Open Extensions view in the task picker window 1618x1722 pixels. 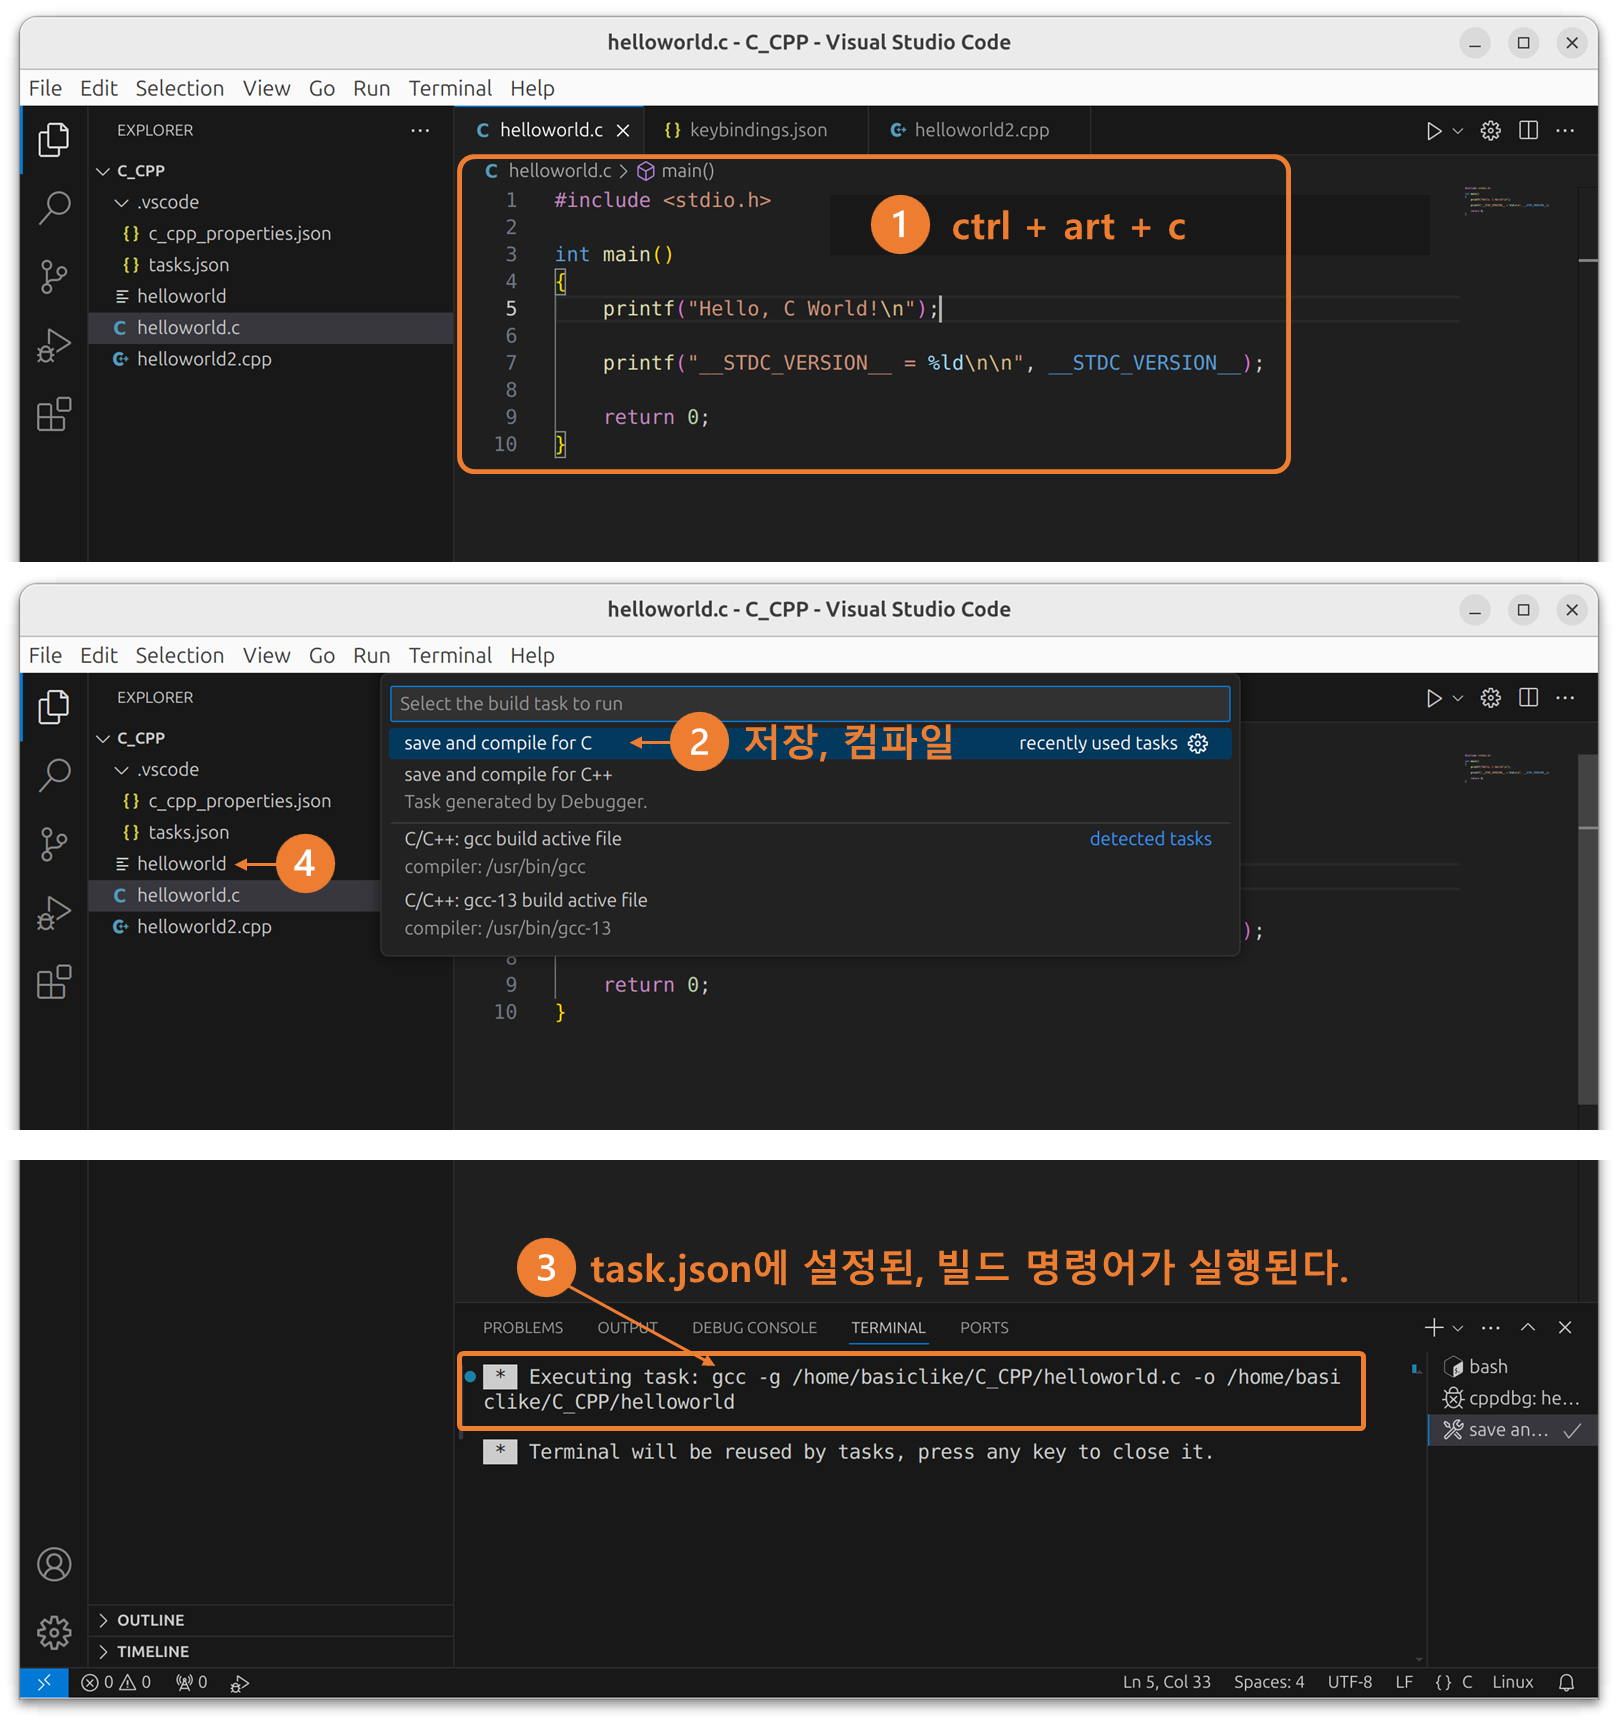tap(54, 981)
